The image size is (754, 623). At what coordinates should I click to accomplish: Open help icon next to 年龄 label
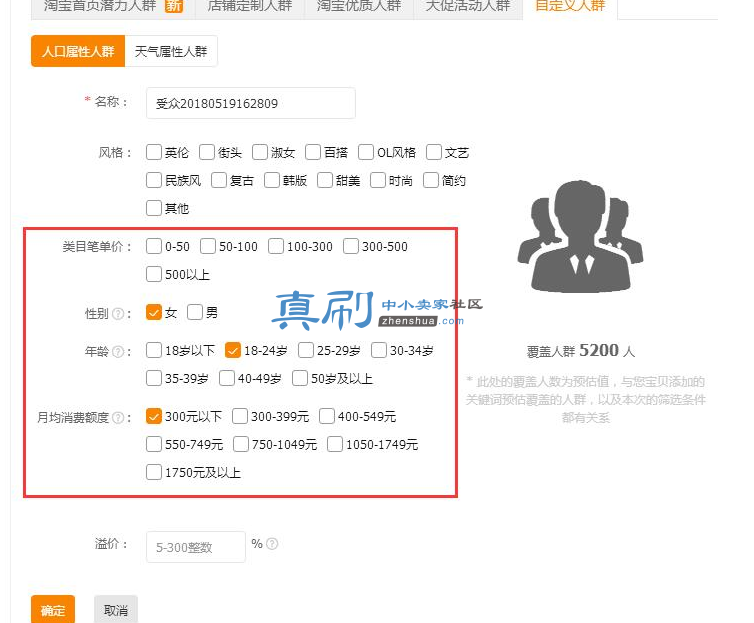pyautogui.click(x=118, y=352)
